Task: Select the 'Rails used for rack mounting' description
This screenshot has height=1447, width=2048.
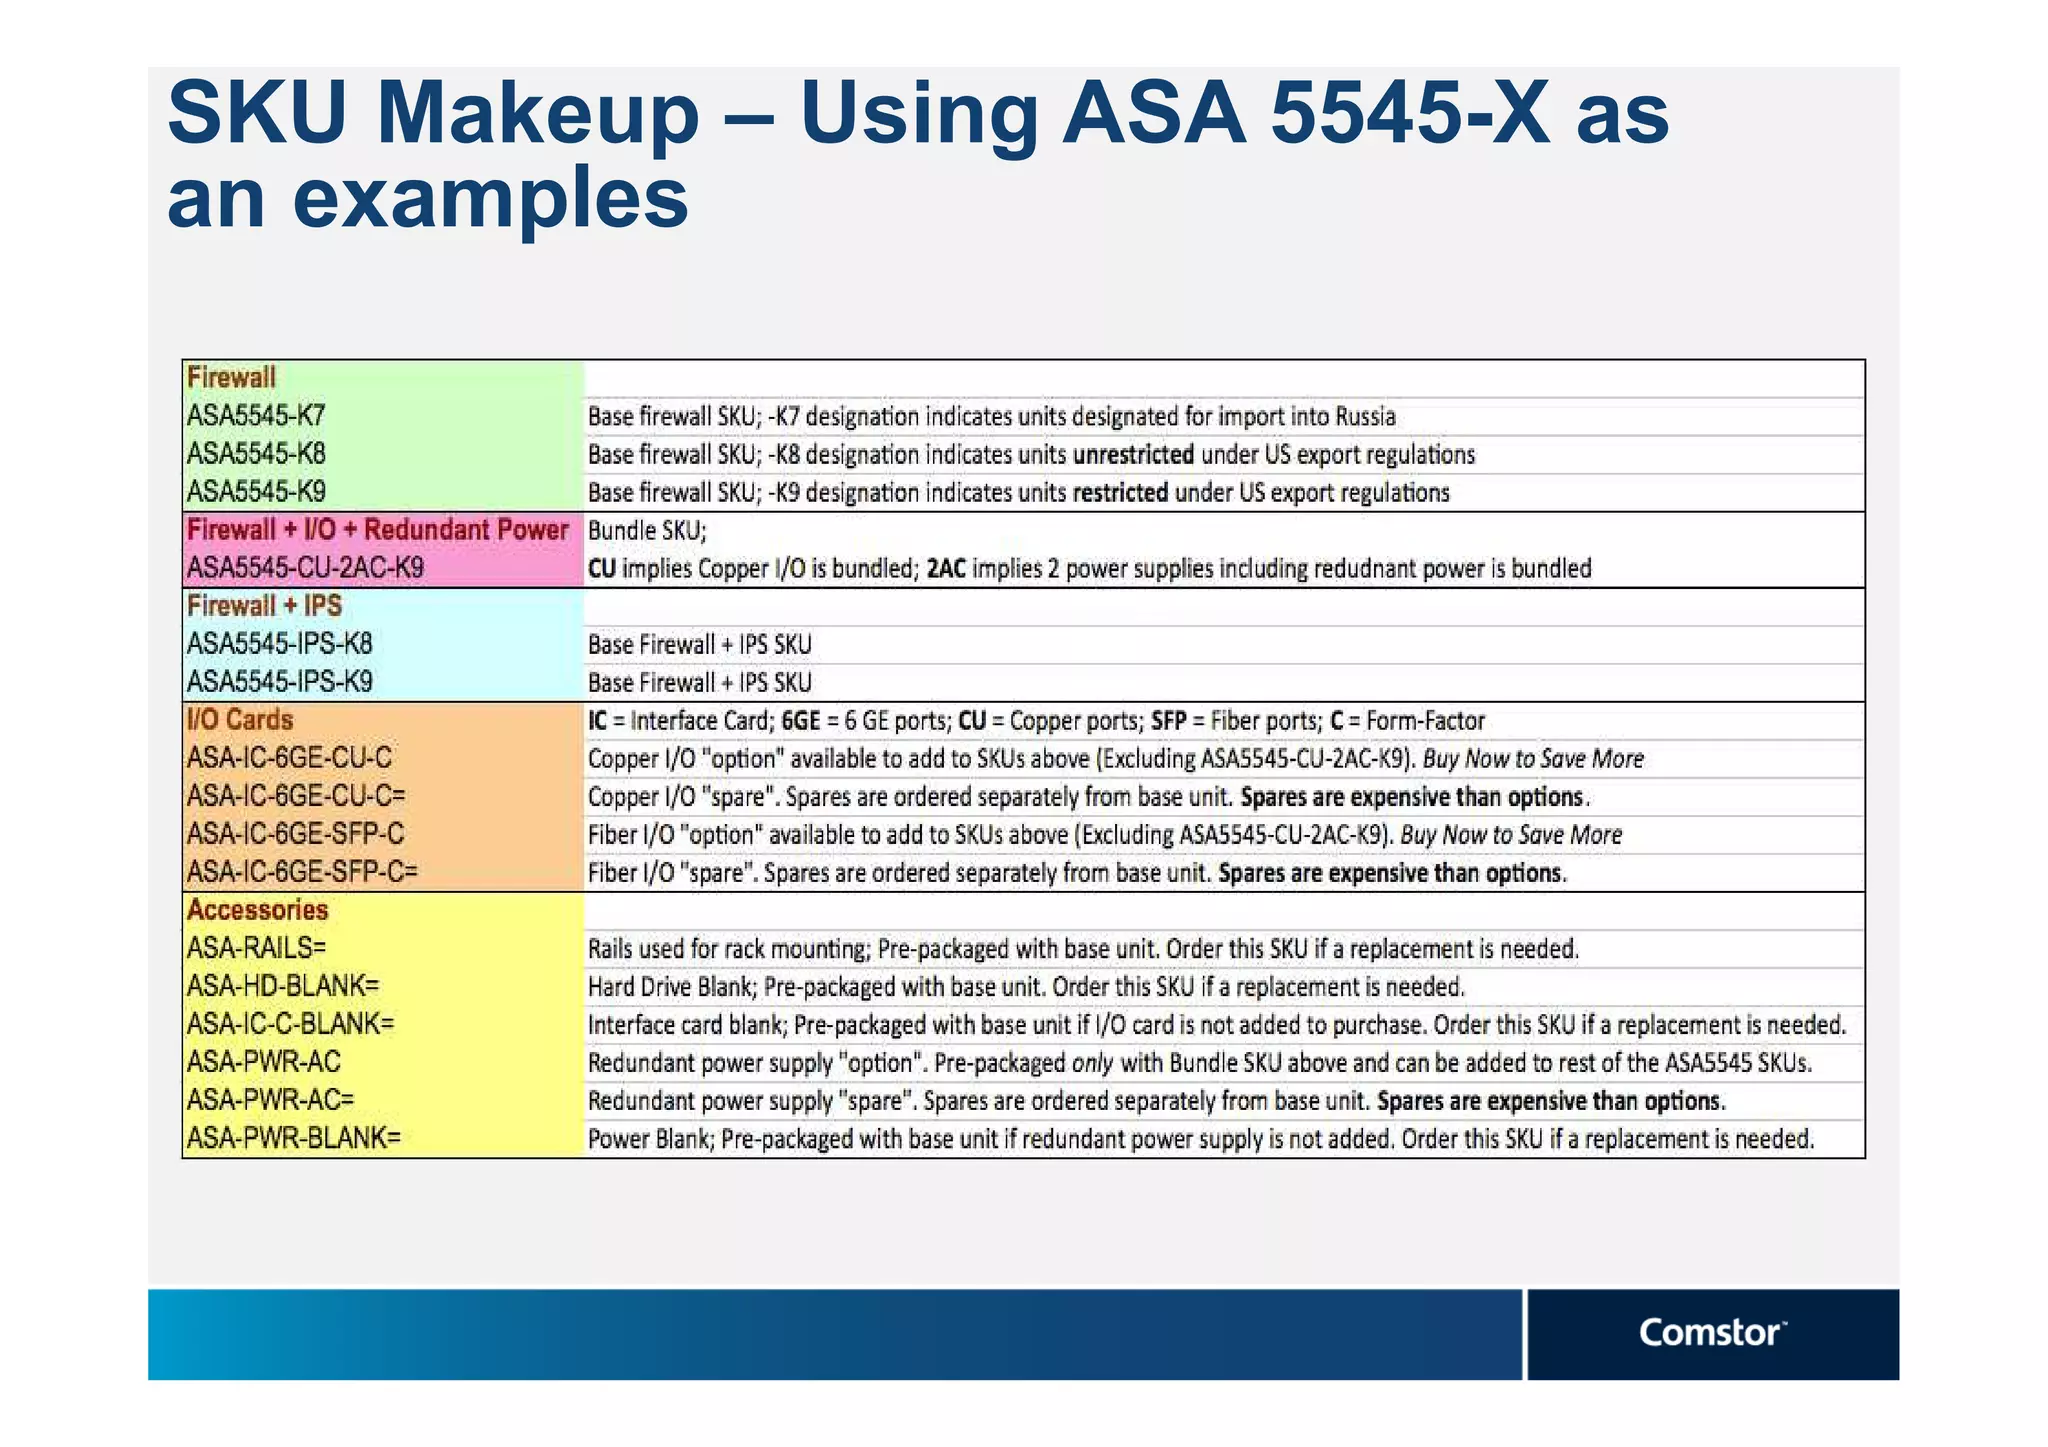Action: [1084, 948]
